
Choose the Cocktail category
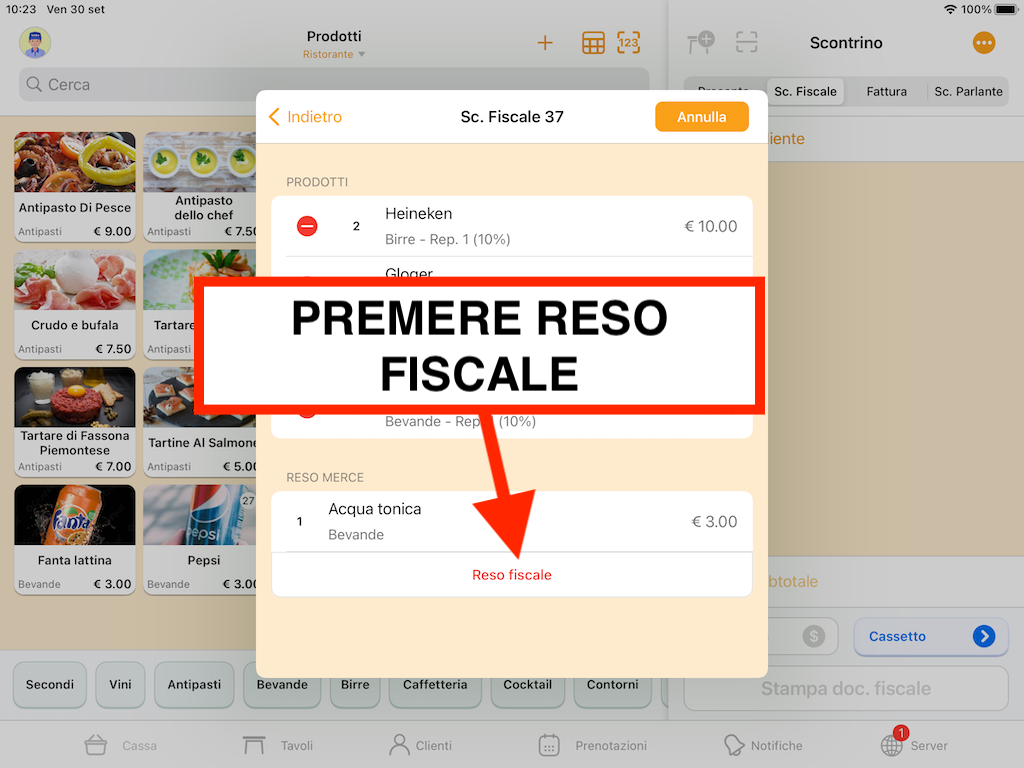[528, 684]
